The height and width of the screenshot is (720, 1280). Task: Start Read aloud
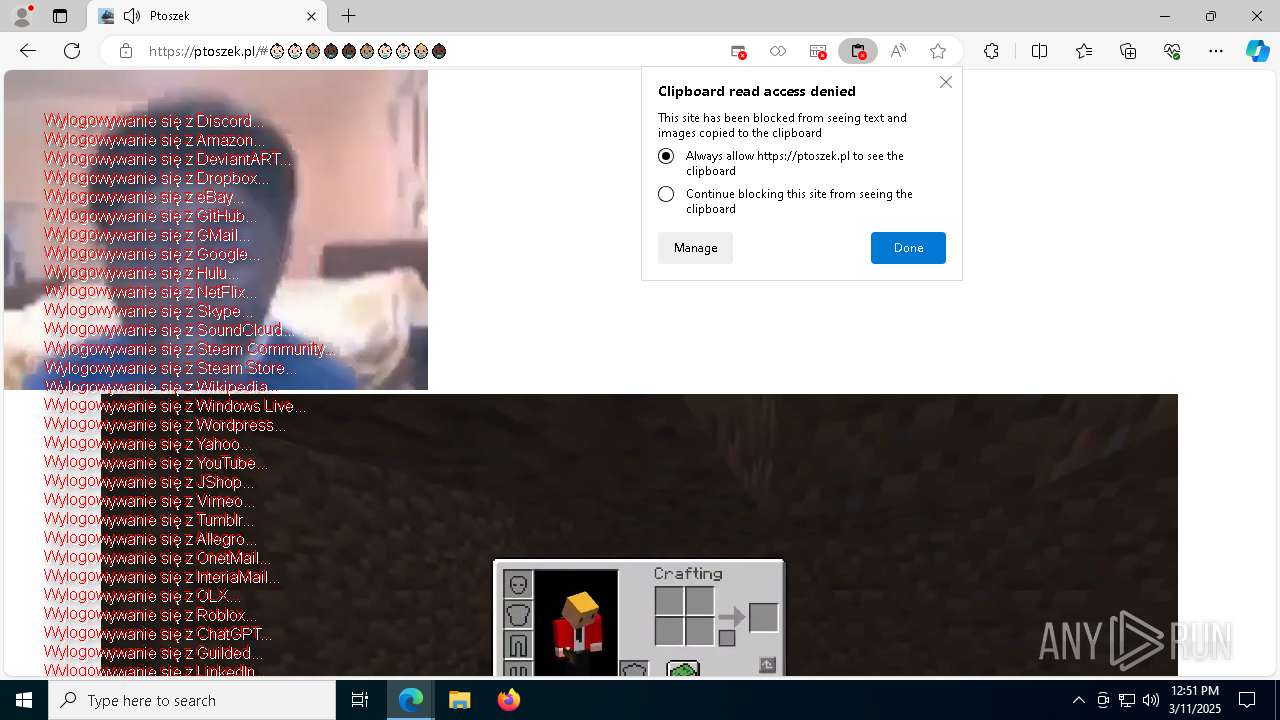click(x=898, y=51)
